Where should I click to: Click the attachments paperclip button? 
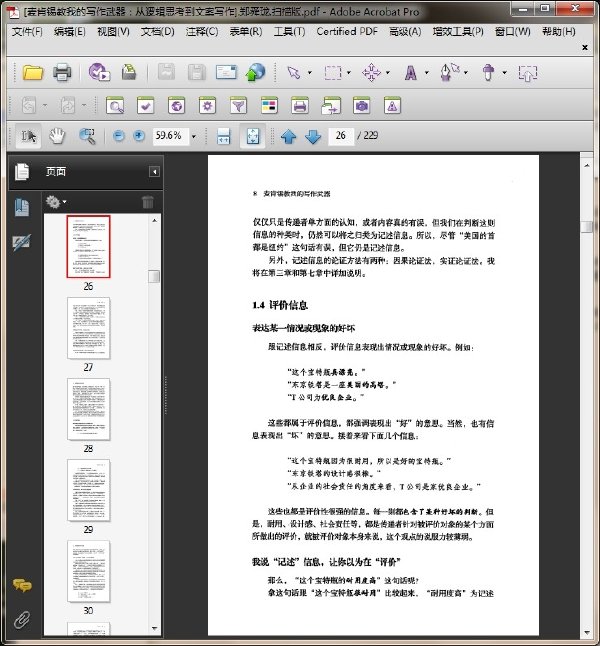[22, 620]
